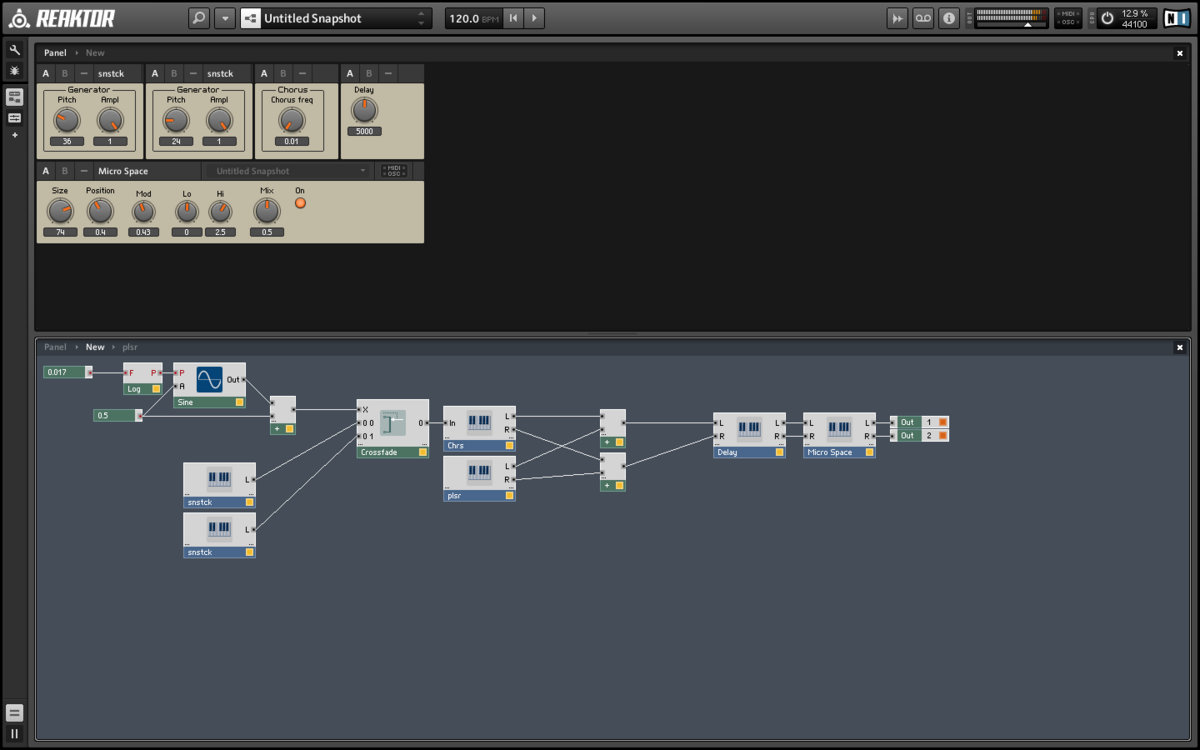Toggle the Micro Space On button

click(x=300, y=203)
